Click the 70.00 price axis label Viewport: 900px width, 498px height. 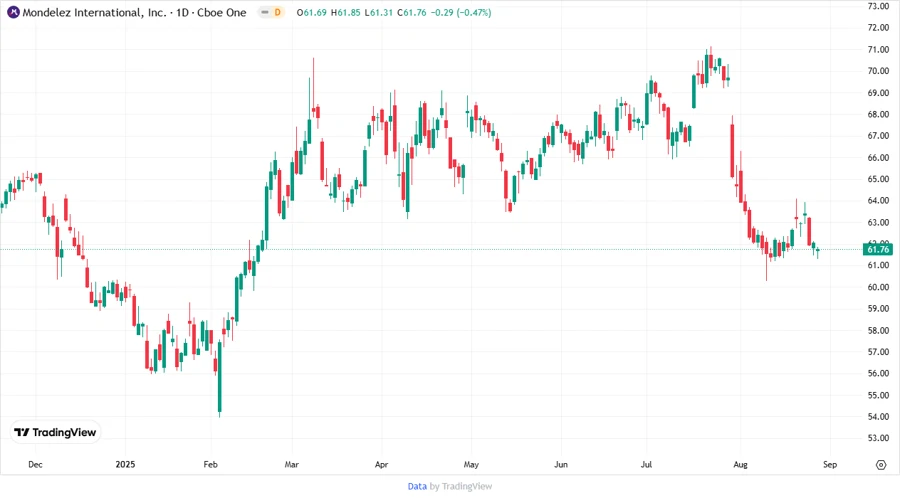878,71
